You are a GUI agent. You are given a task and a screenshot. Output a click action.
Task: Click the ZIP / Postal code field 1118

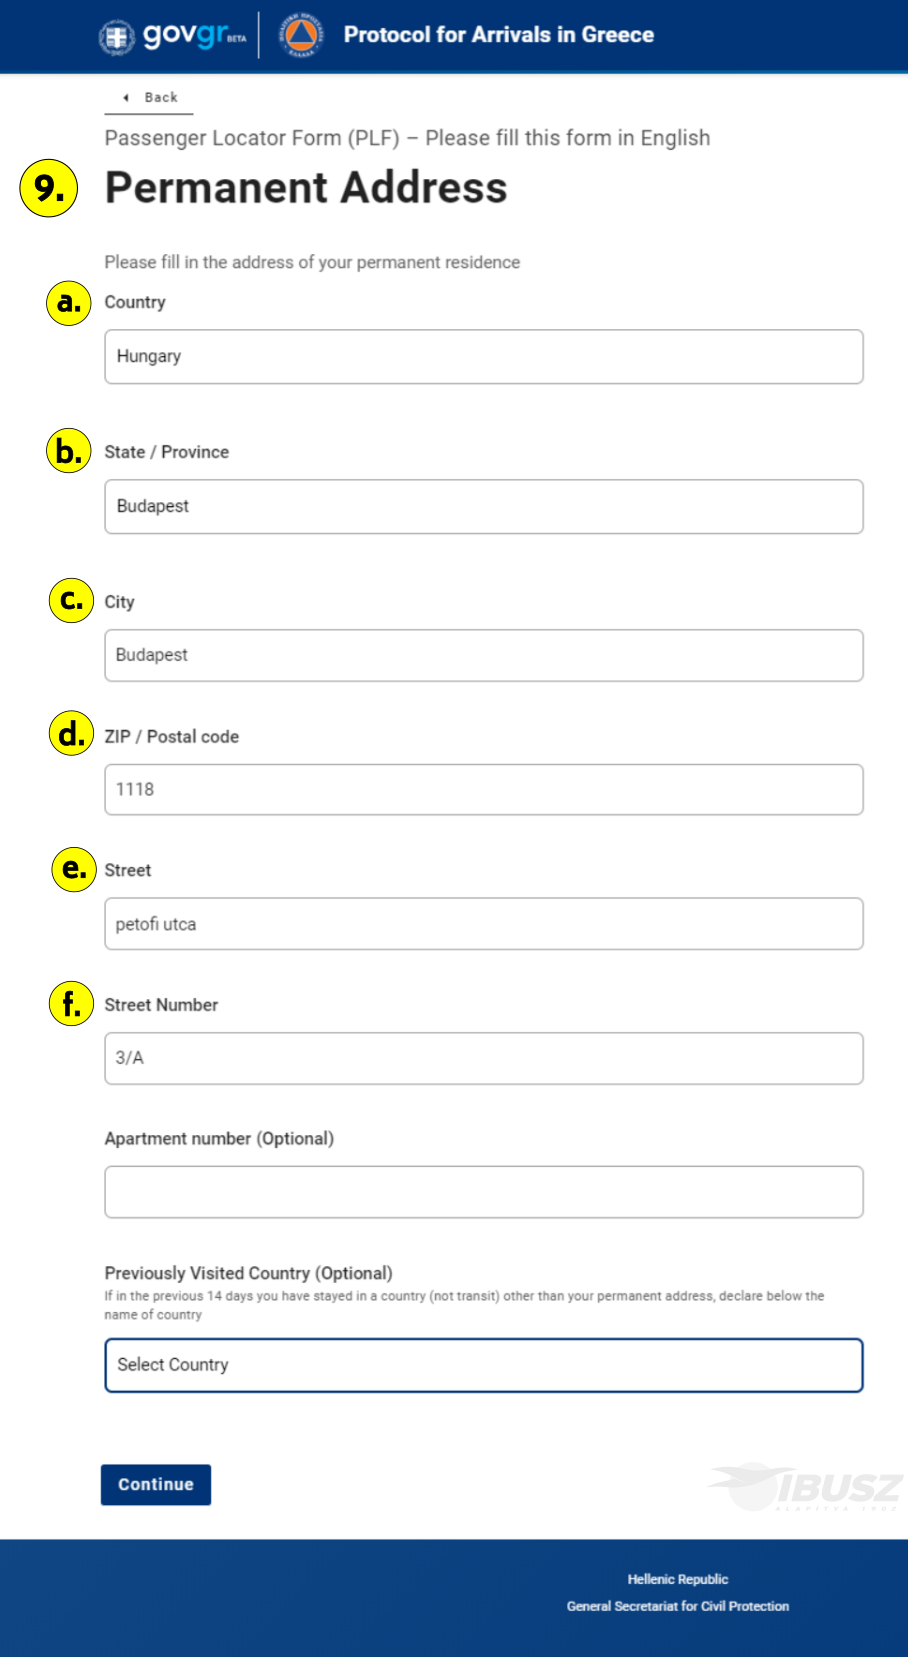pos(484,790)
